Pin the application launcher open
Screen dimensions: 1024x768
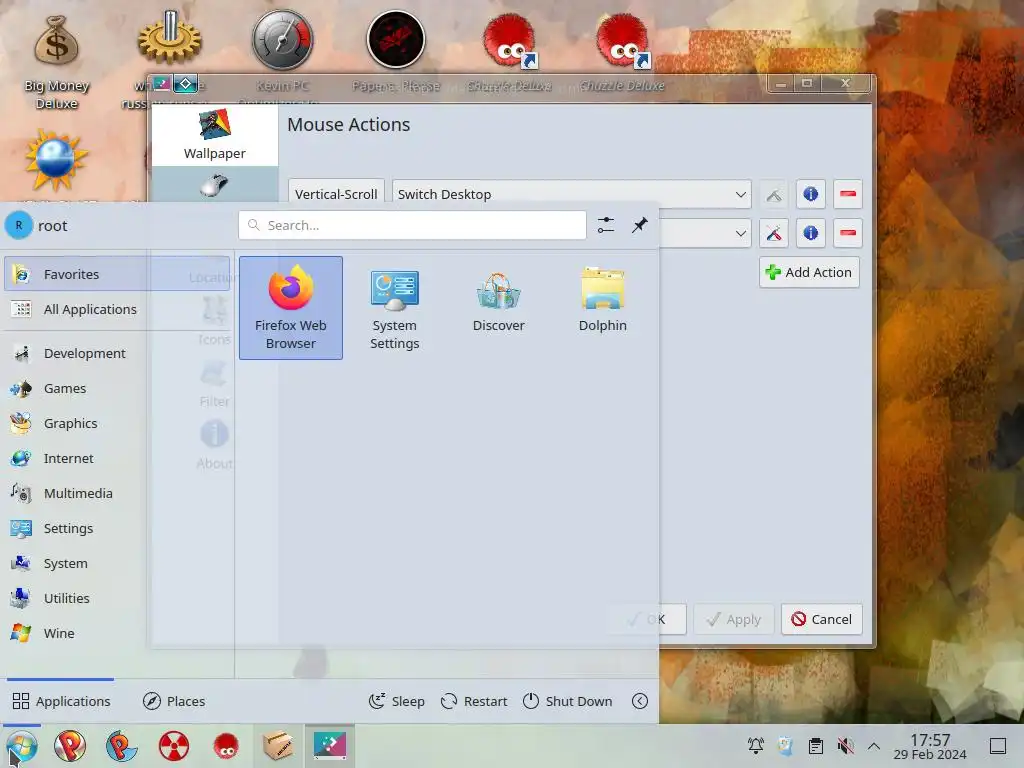pyautogui.click(x=639, y=225)
